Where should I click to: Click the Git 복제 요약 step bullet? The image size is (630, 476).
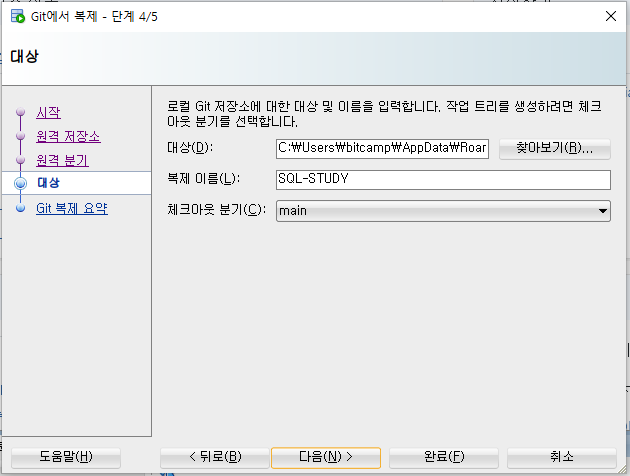coord(20,208)
